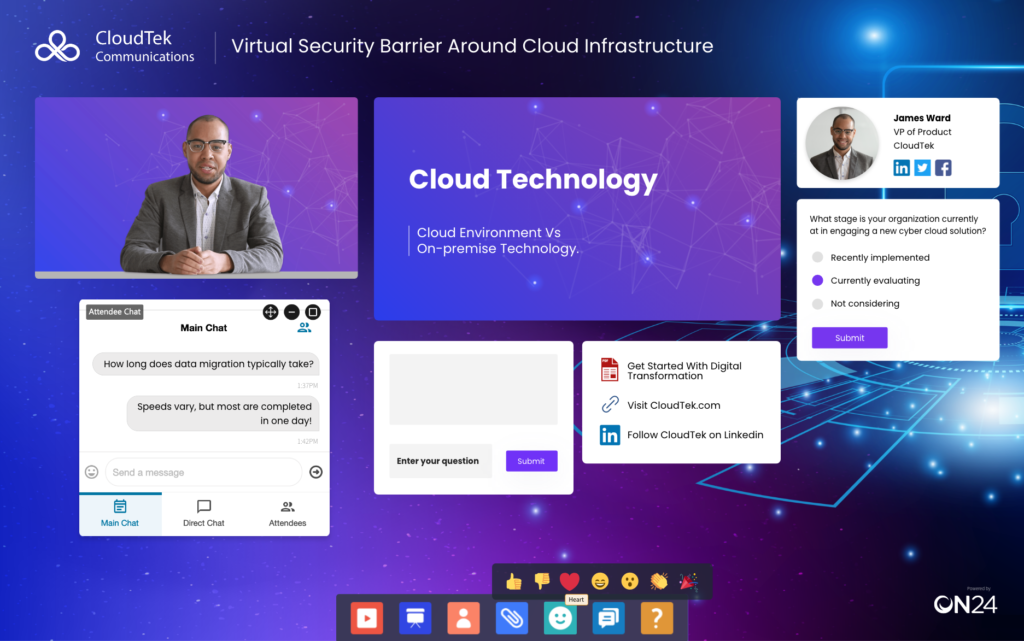This screenshot has height=641, width=1024.
Task: Open the media player dock icon
Action: [x=367, y=618]
